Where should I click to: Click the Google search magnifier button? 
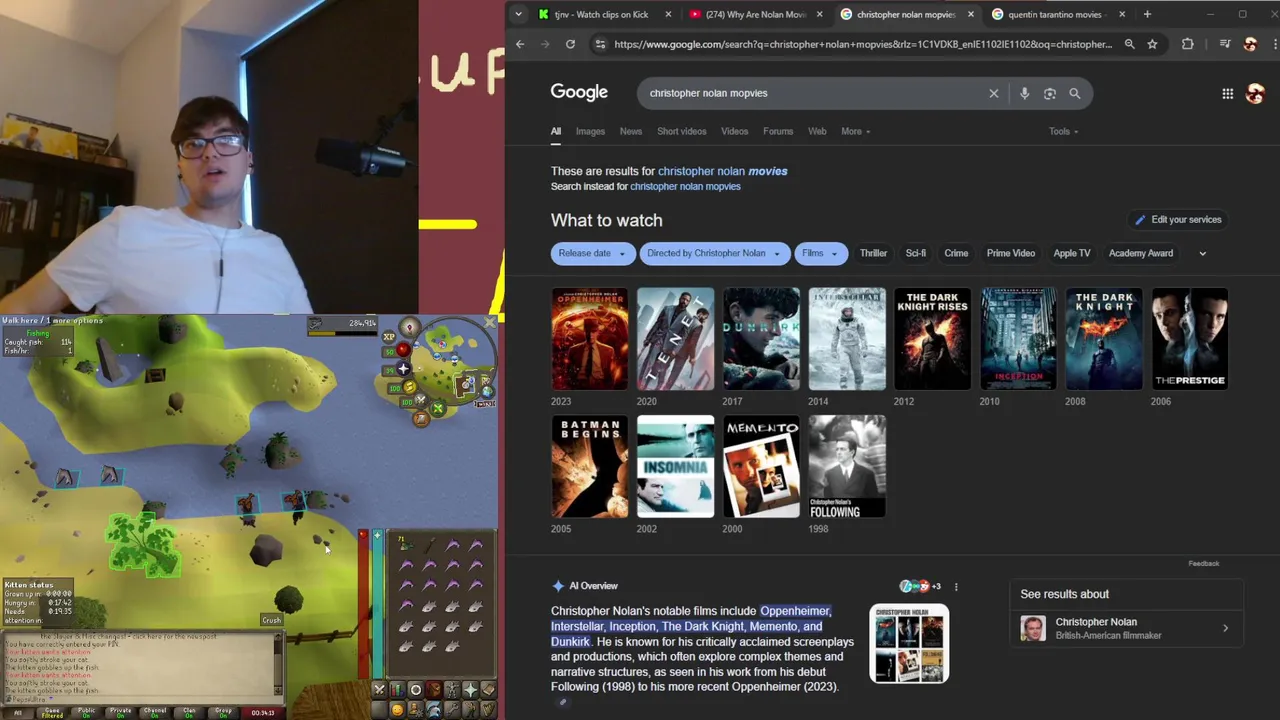[1075, 93]
